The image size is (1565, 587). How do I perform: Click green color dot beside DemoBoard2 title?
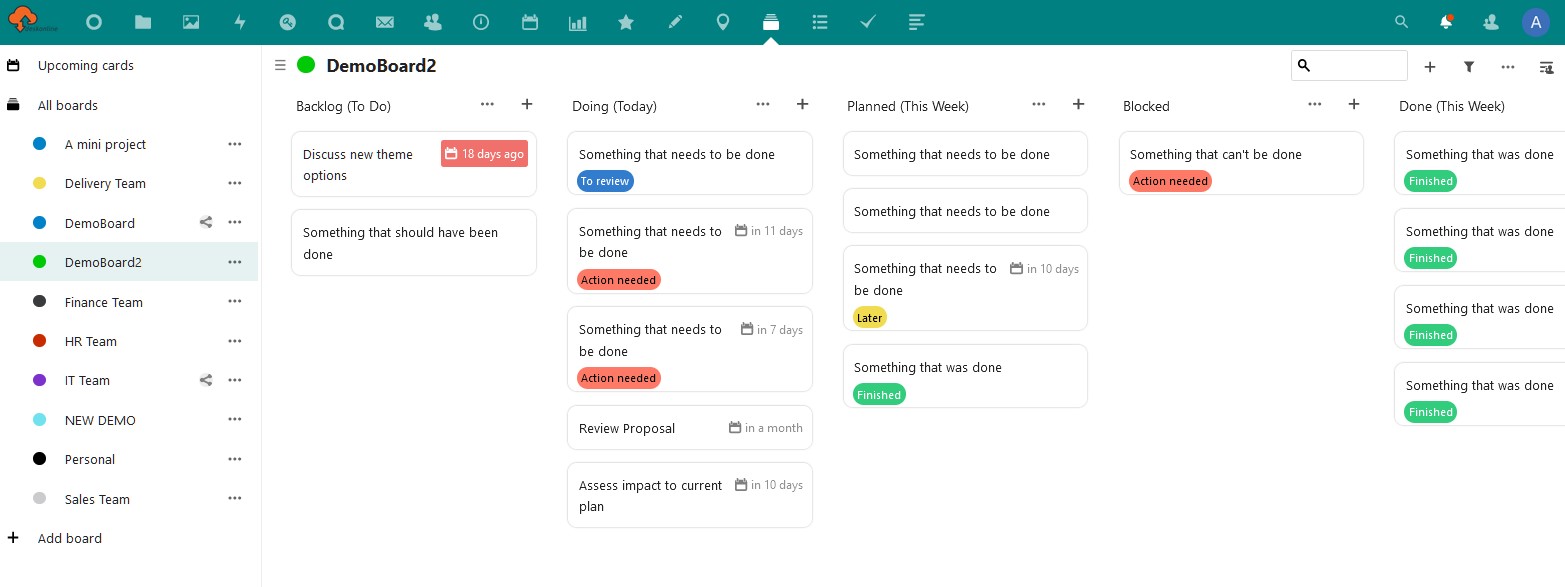click(306, 65)
